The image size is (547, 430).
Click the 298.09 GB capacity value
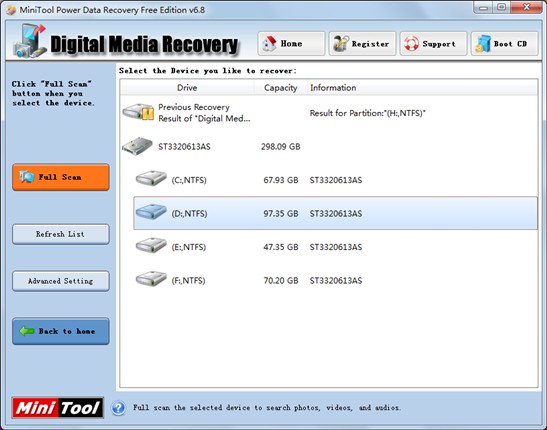point(280,146)
